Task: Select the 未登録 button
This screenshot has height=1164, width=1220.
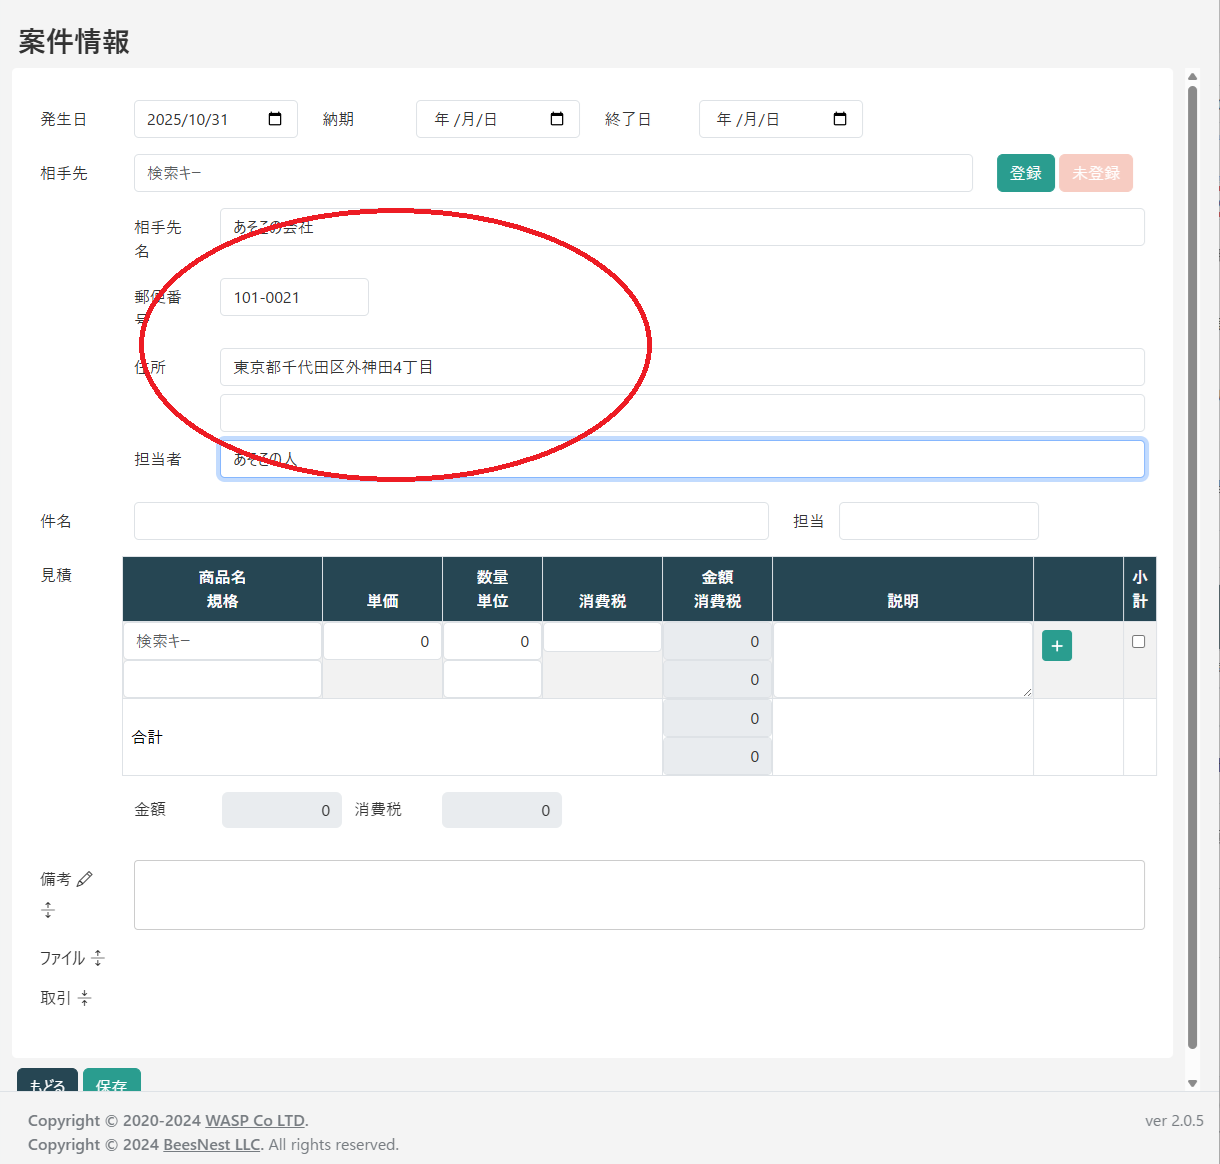Action: [1095, 173]
